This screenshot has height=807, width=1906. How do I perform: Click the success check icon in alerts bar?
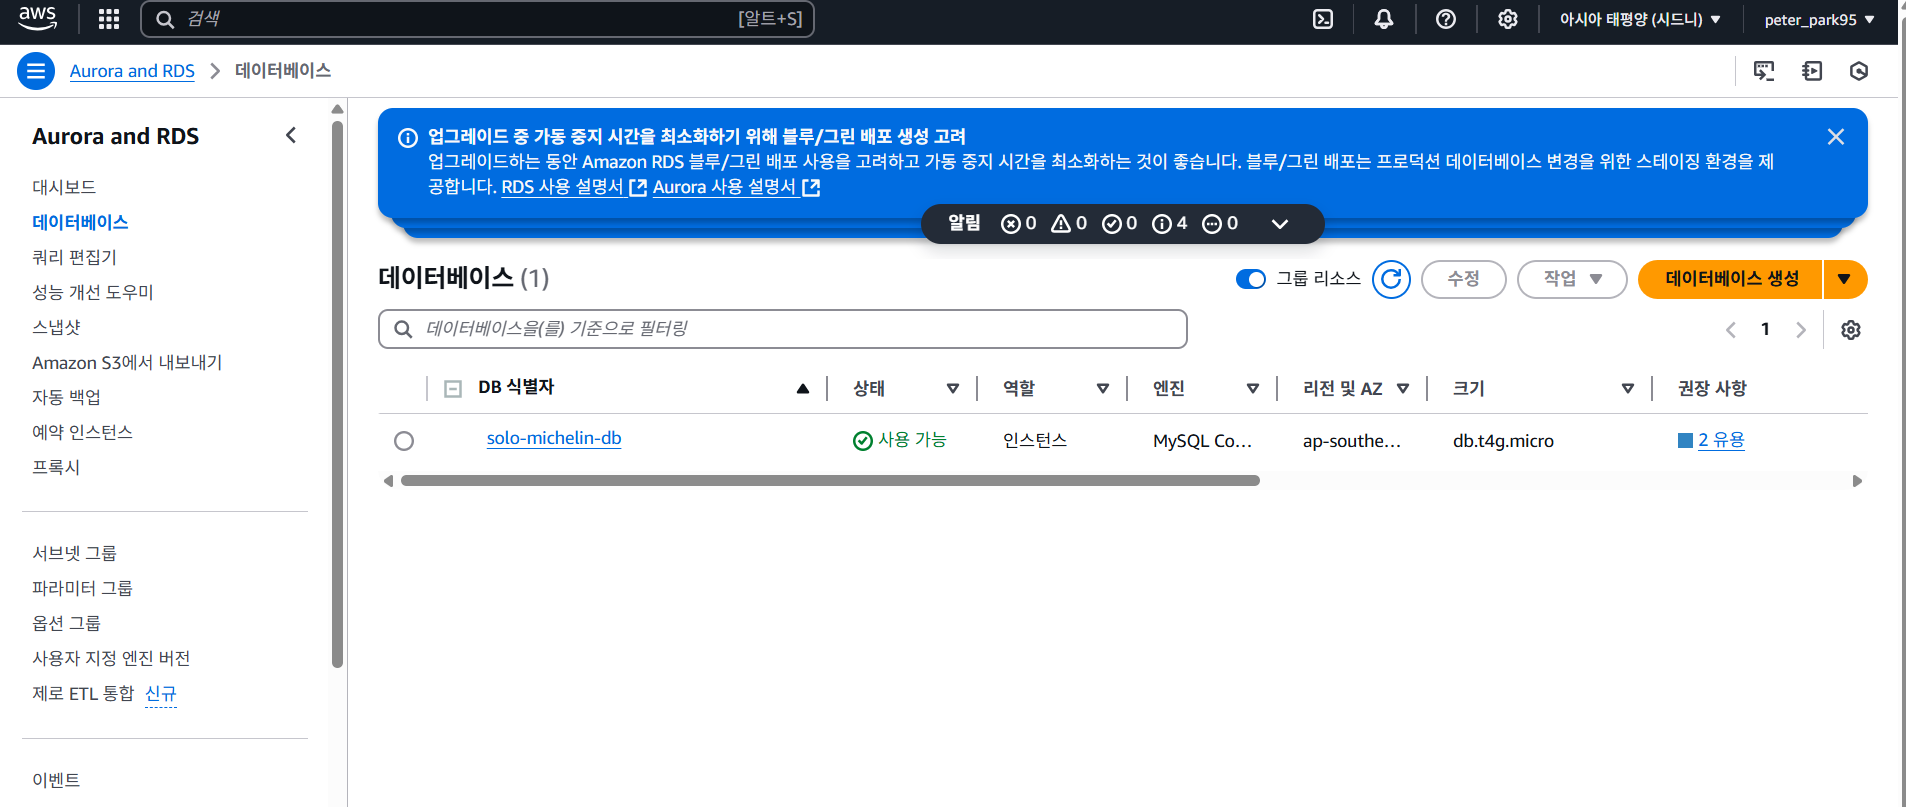point(1112,224)
